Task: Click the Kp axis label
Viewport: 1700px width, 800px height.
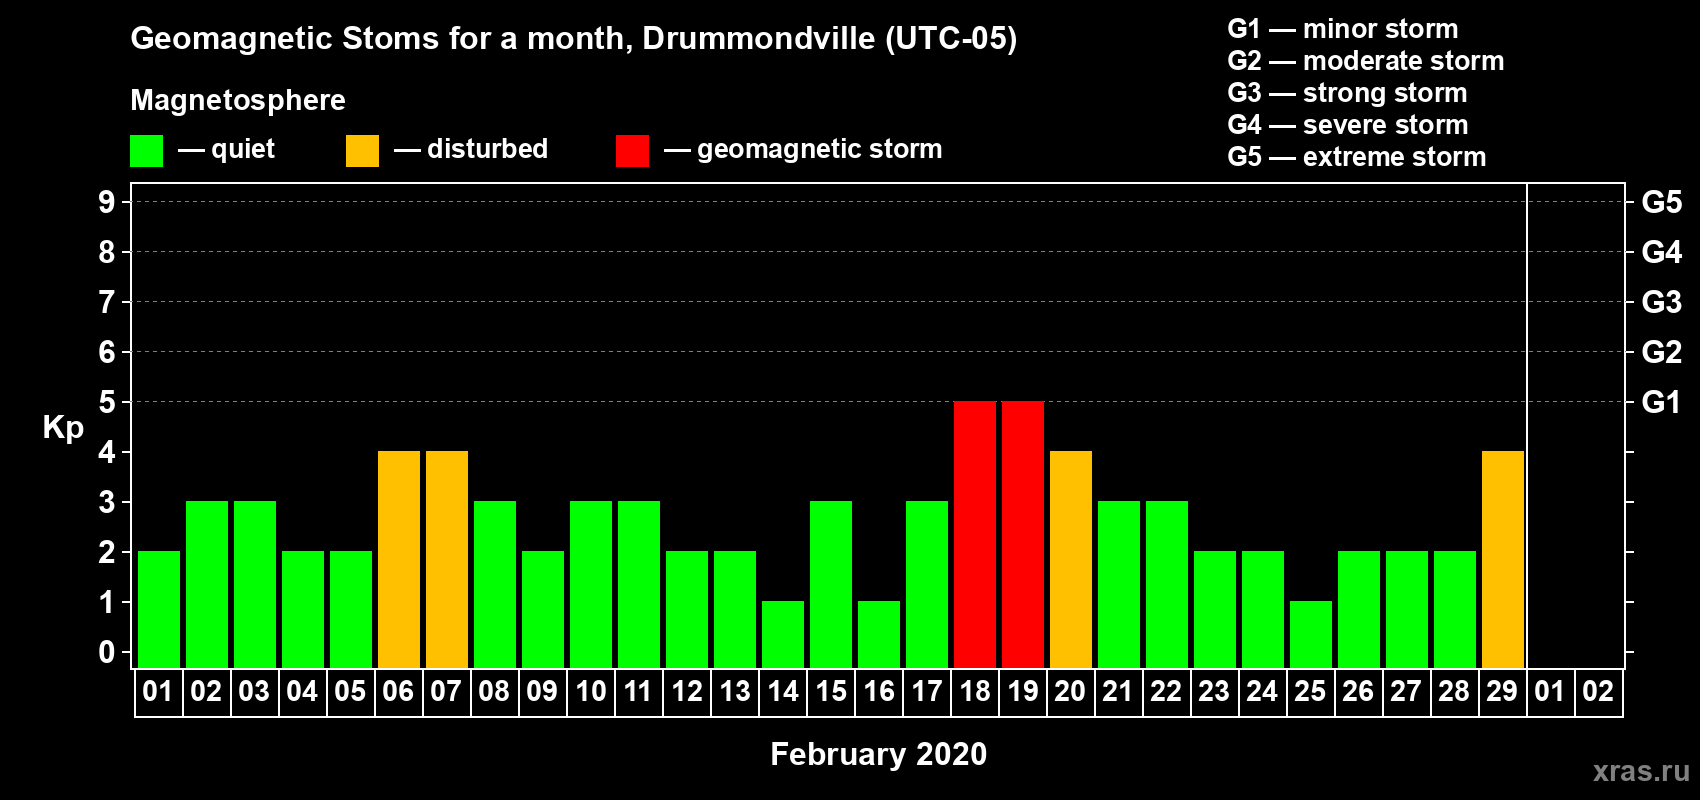Action: click(63, 428)
